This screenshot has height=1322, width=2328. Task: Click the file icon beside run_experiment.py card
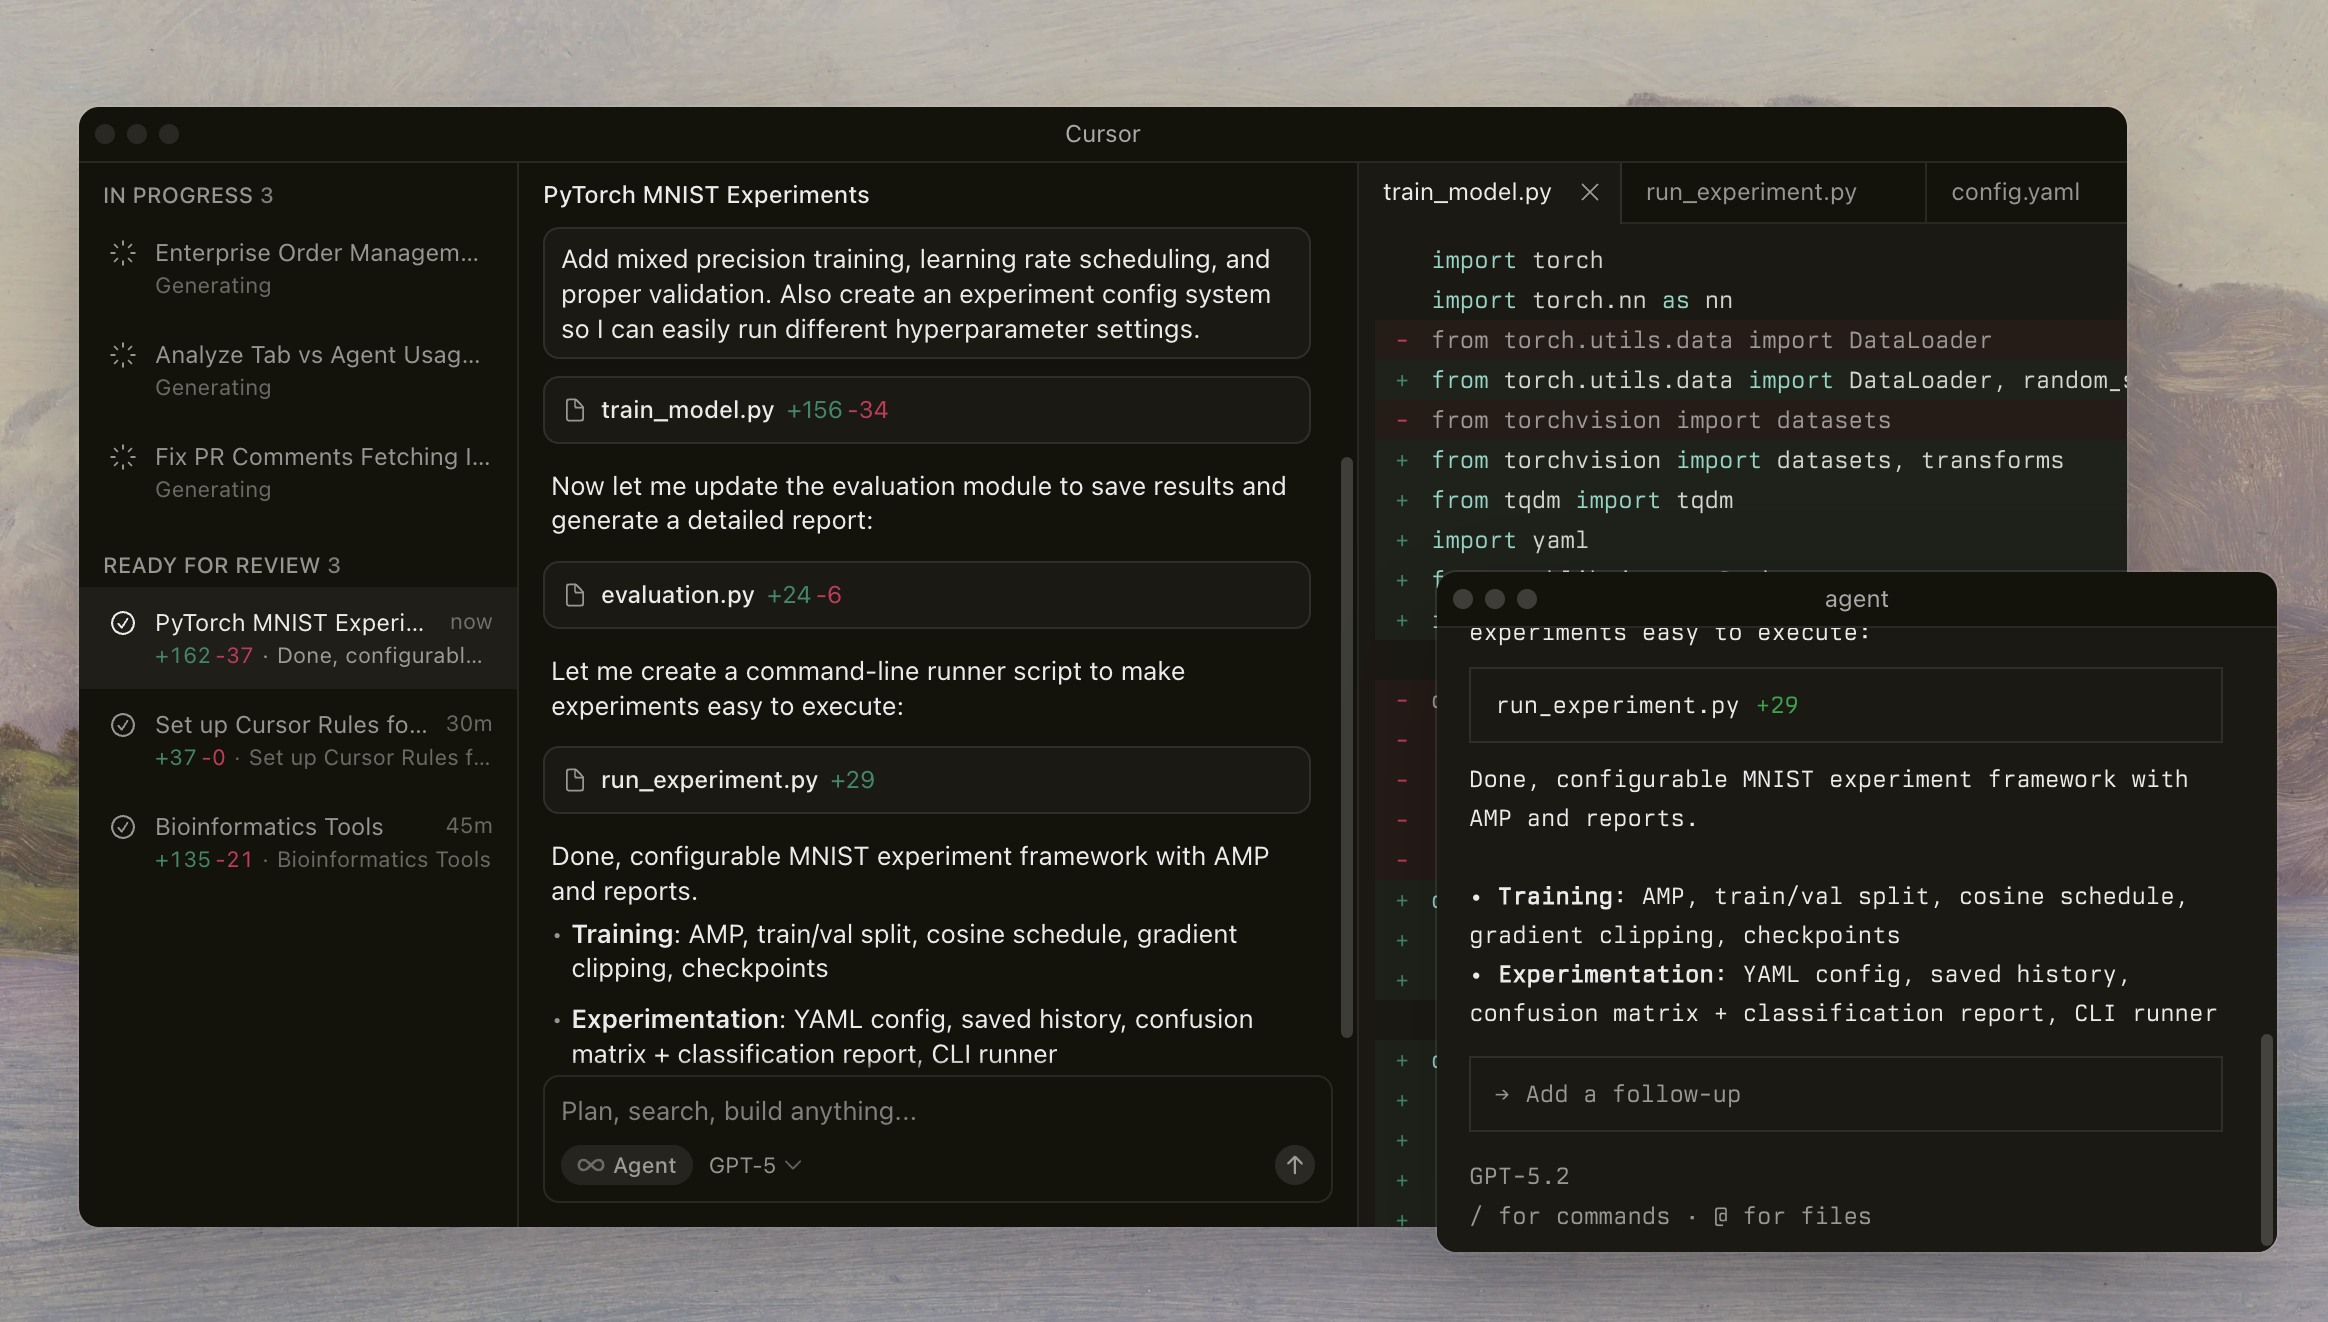click(x=575, y=780)
